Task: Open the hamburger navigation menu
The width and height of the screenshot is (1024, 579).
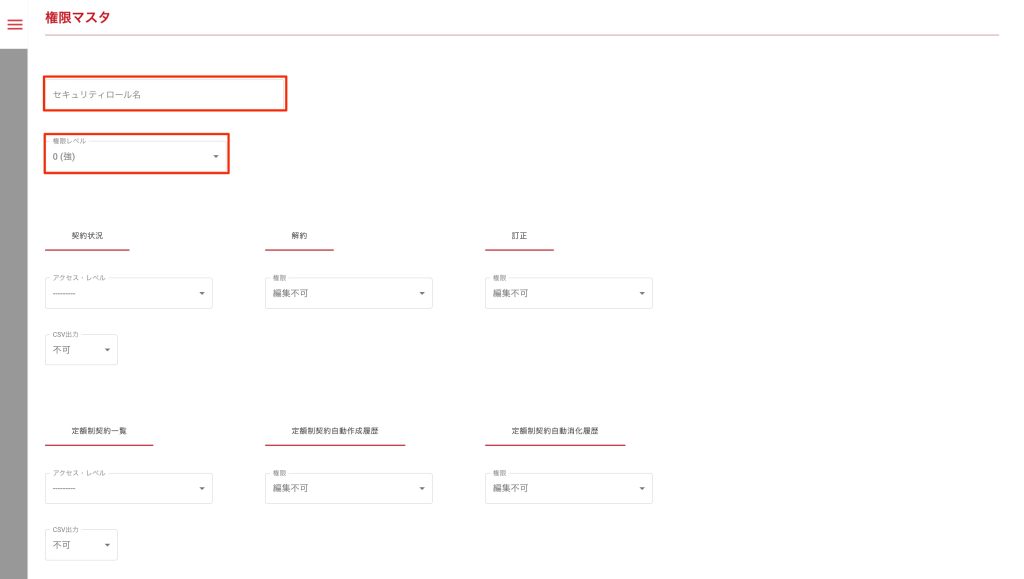Action: pos(15,25)
